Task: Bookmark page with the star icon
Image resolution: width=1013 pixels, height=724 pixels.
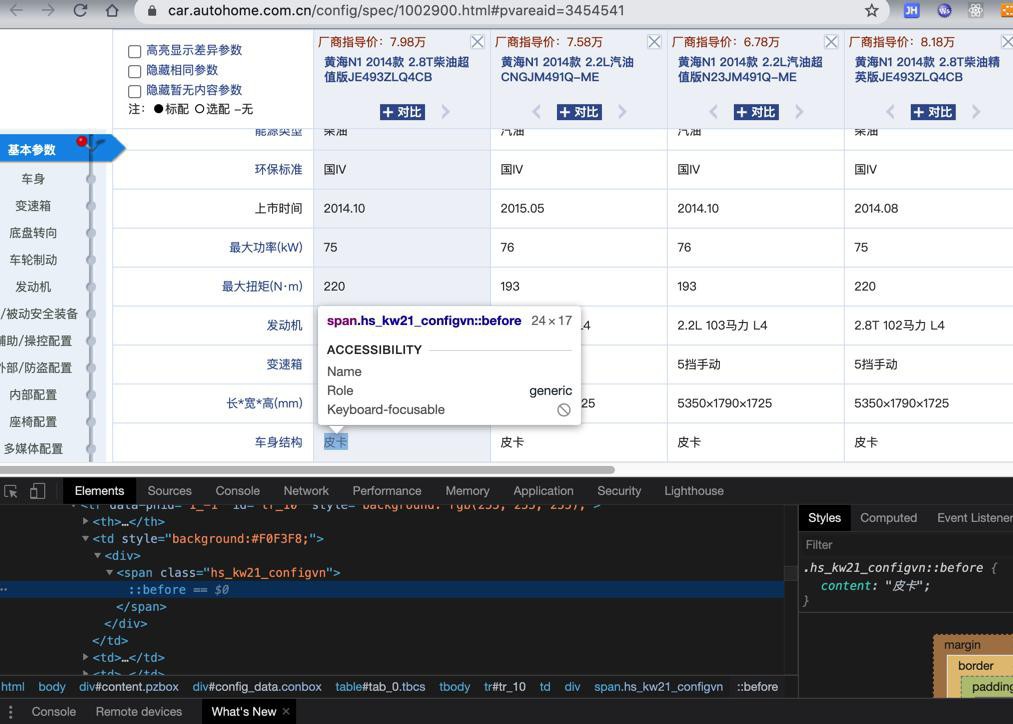Action: [x=872, y=10]
